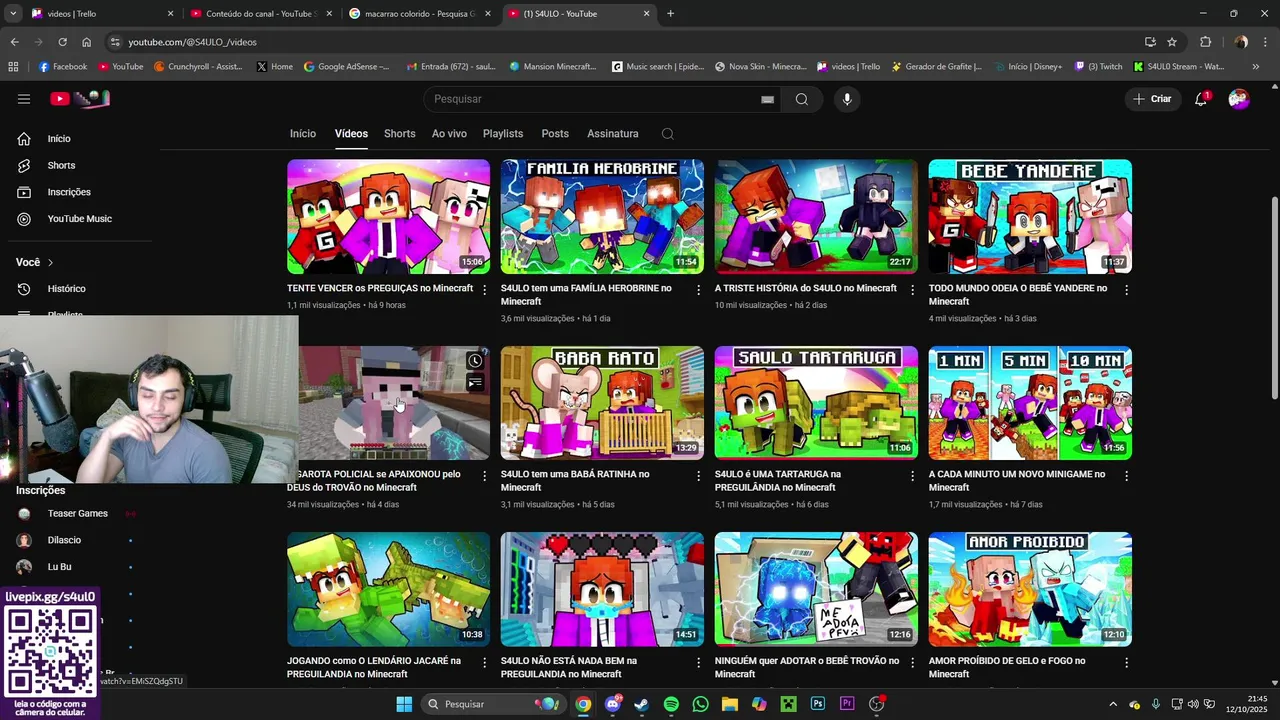Open Chrome extensions puzzle icon
This screenshot has height=720, width=1280.
(1205, 42)
